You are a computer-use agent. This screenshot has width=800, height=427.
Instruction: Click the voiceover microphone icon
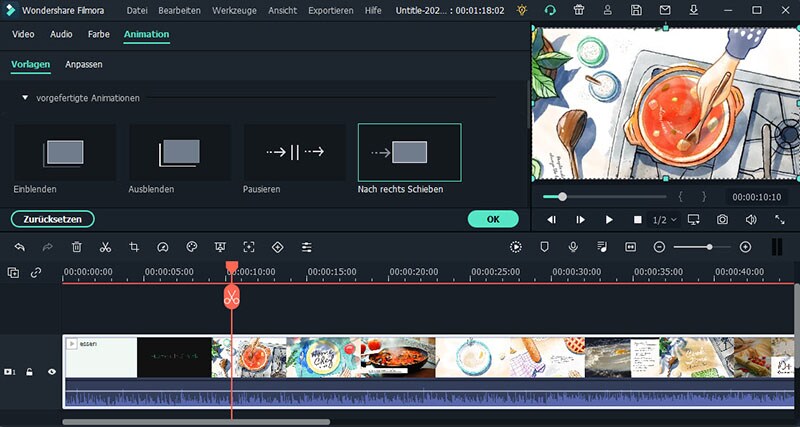(573, 247)
